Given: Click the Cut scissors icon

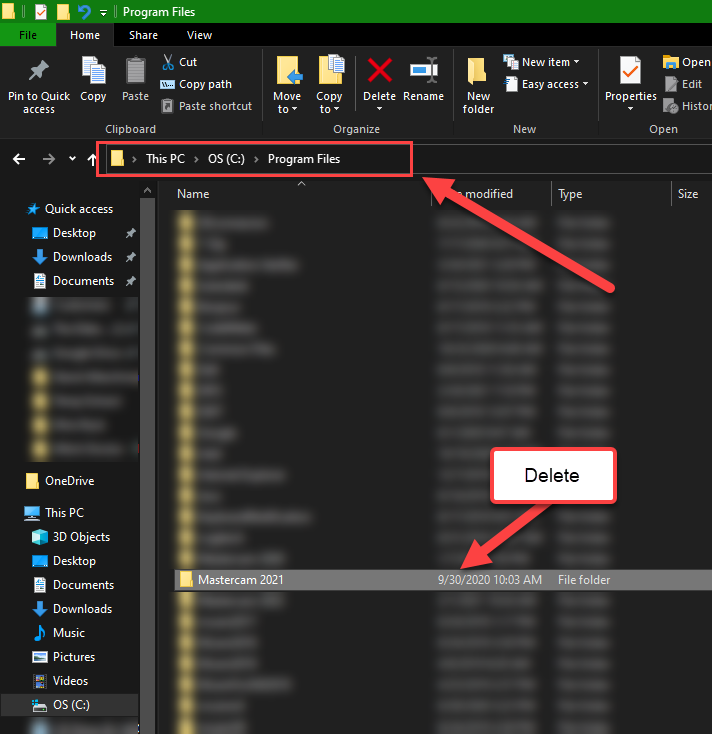Looking at the screenshot, I should coord(168,62).
